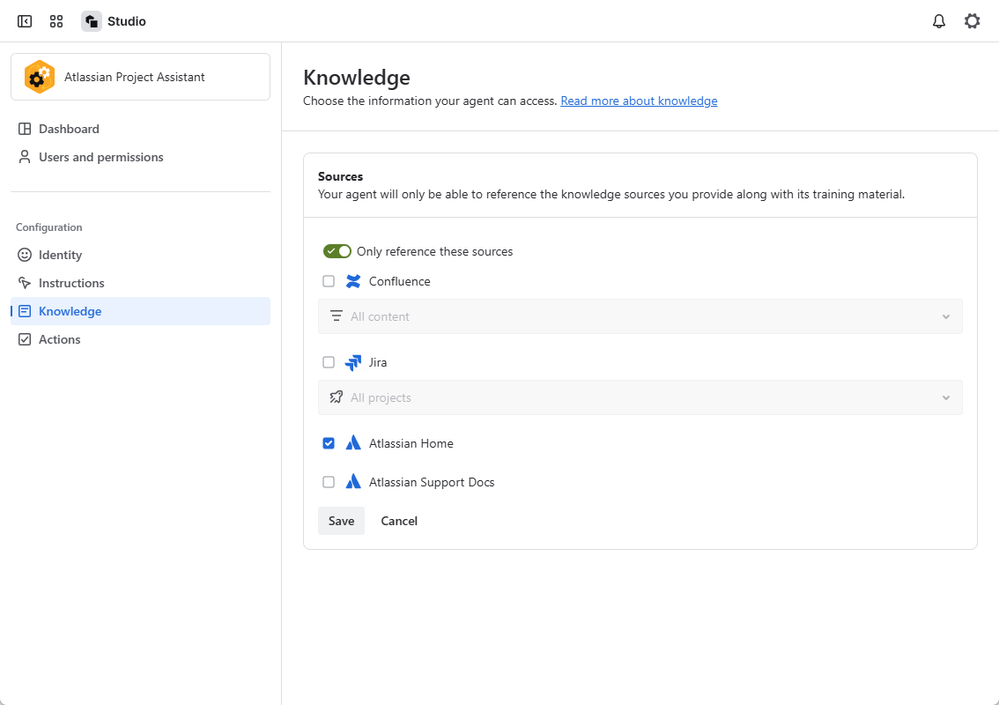Open the notifications bell
This screenshot has height=705, width=999.
click(x=939, y=21)
